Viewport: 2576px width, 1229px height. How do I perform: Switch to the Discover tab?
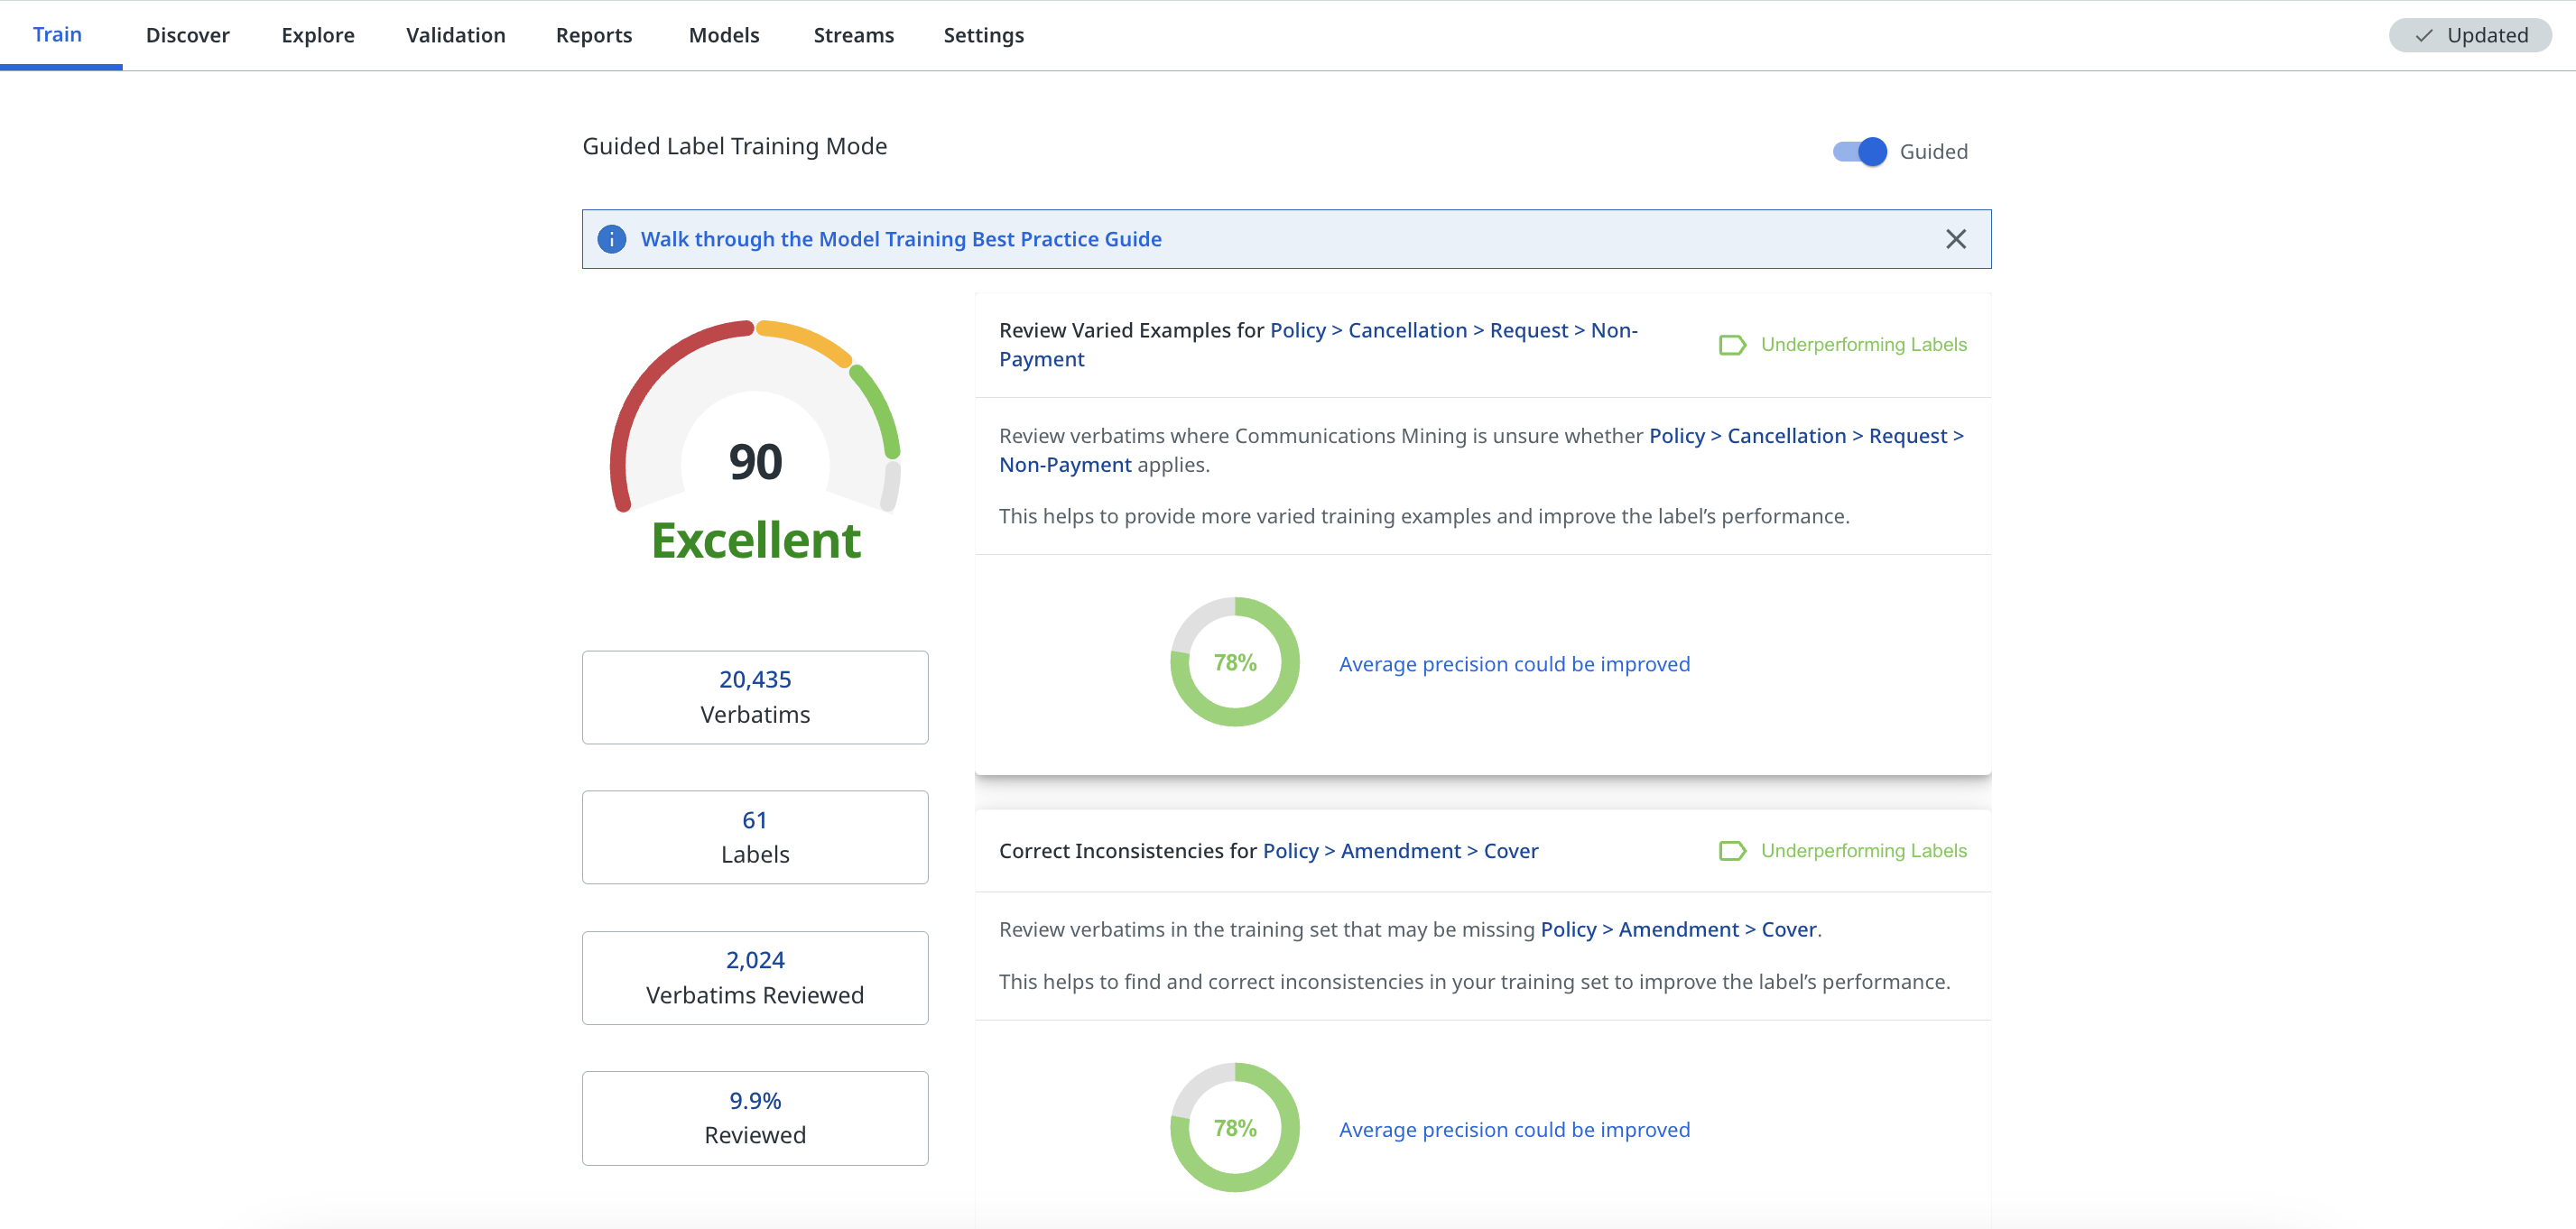187,35
